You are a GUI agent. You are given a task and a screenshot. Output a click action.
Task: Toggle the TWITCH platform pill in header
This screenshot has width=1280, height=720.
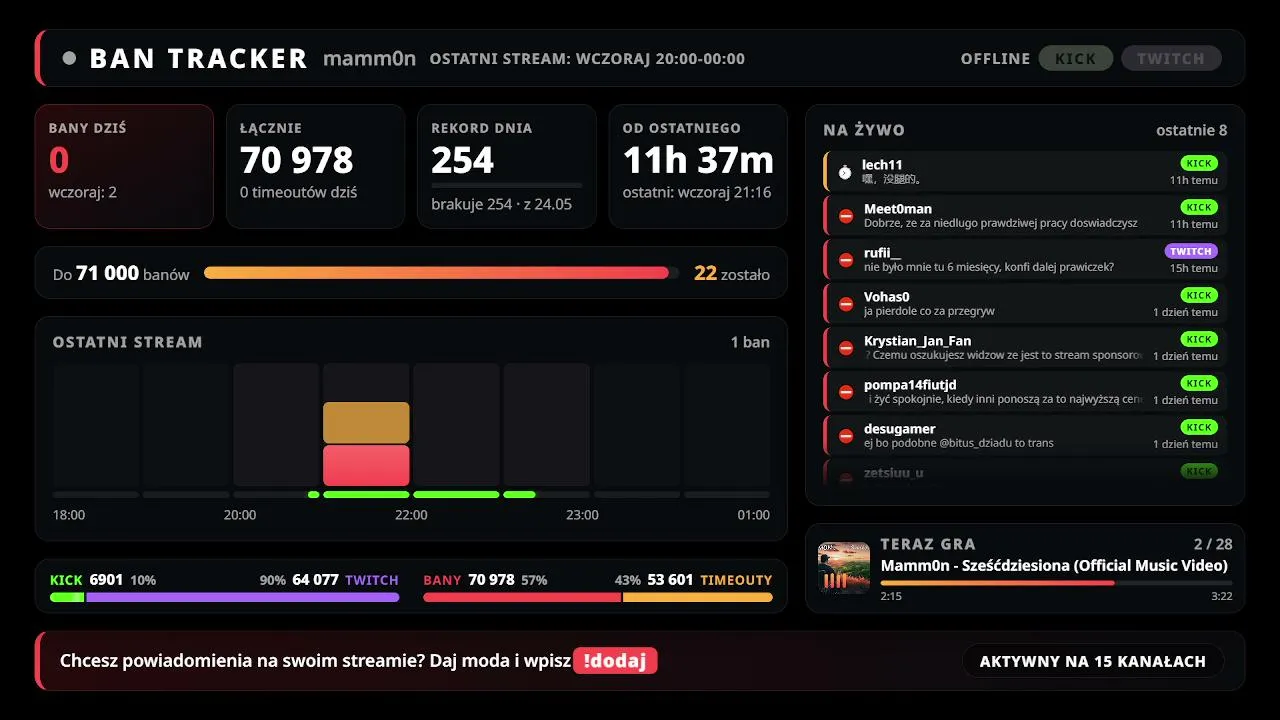click(x=1171, y=58)
